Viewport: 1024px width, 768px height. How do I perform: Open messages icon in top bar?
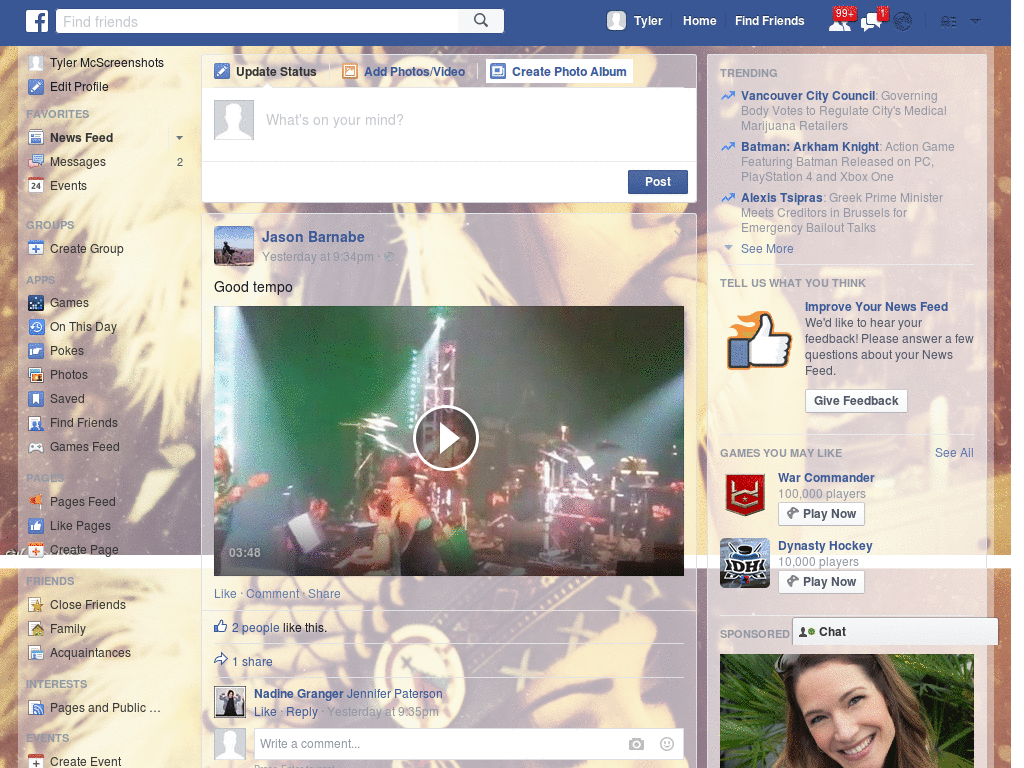[x=871, y=22]
